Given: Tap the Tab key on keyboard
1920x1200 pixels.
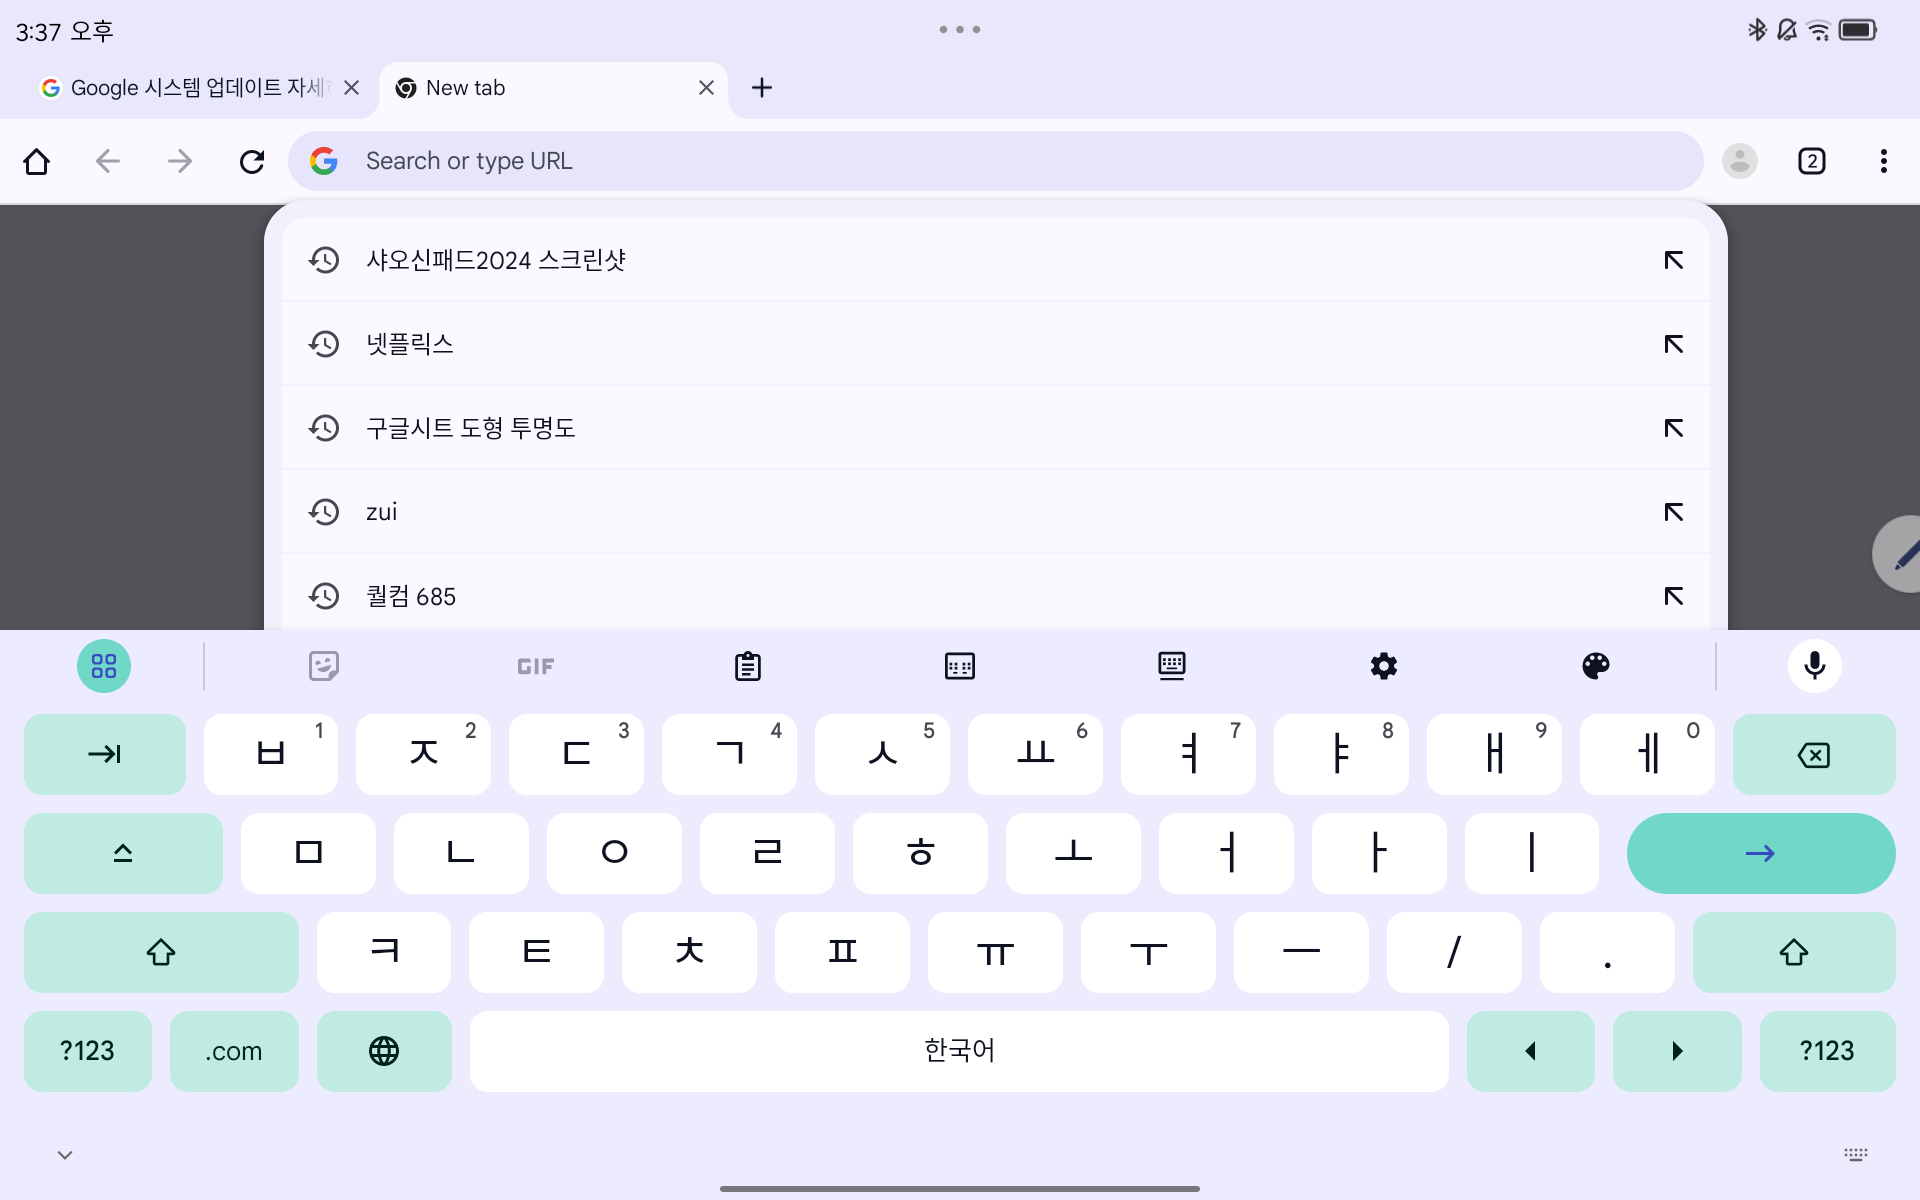Looking at the screenshot, I should tap(105, 754).
